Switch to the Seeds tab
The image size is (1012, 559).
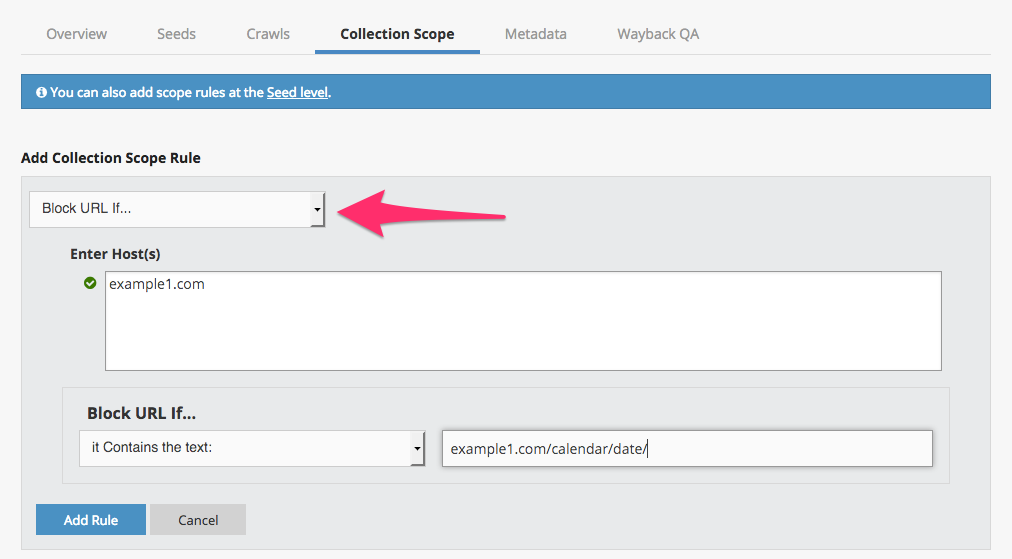pos(176,34)
